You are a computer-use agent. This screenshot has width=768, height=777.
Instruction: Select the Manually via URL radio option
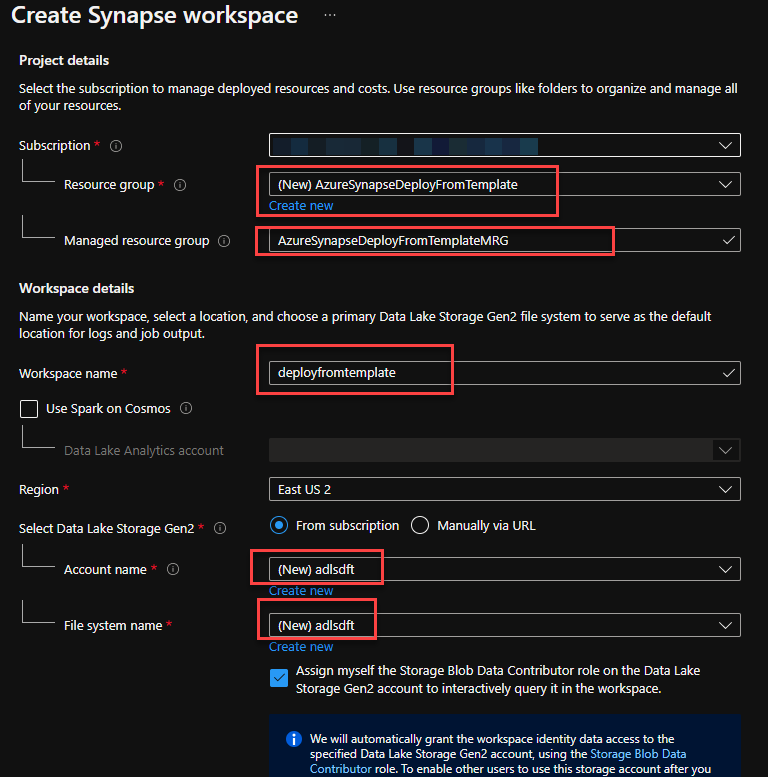[x=420, y=525]
